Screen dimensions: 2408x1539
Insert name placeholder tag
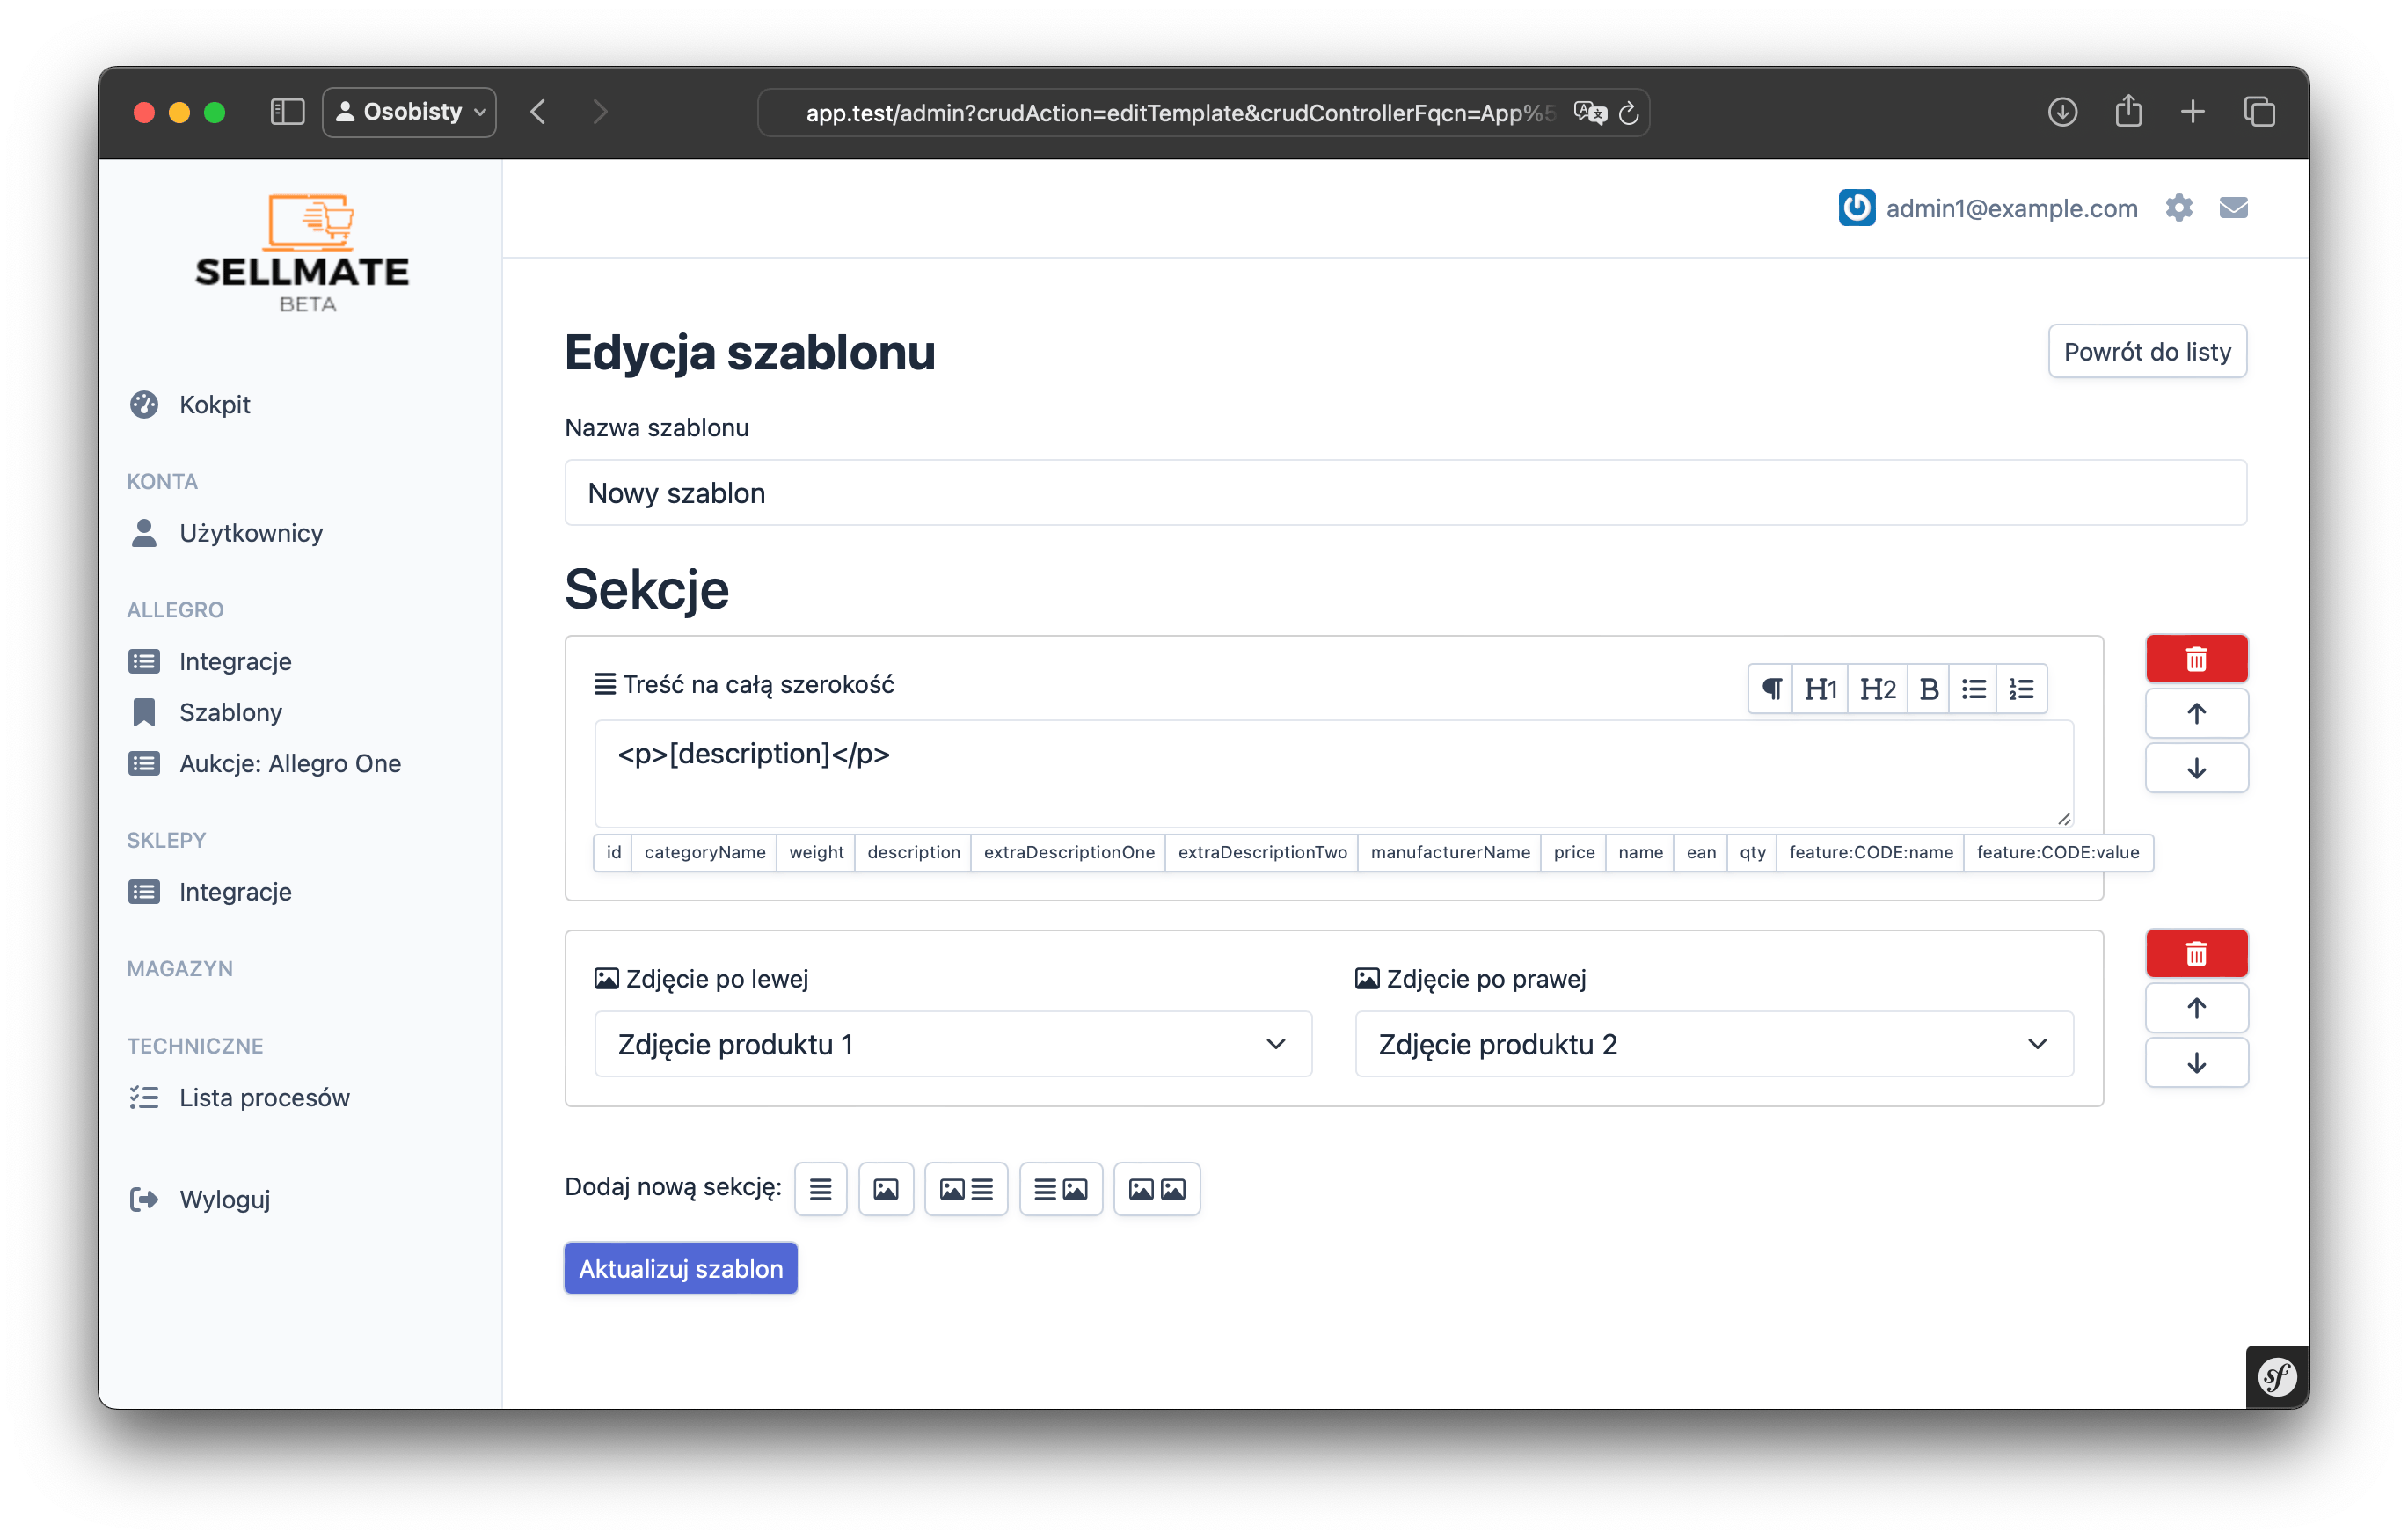coord(1640,853)
